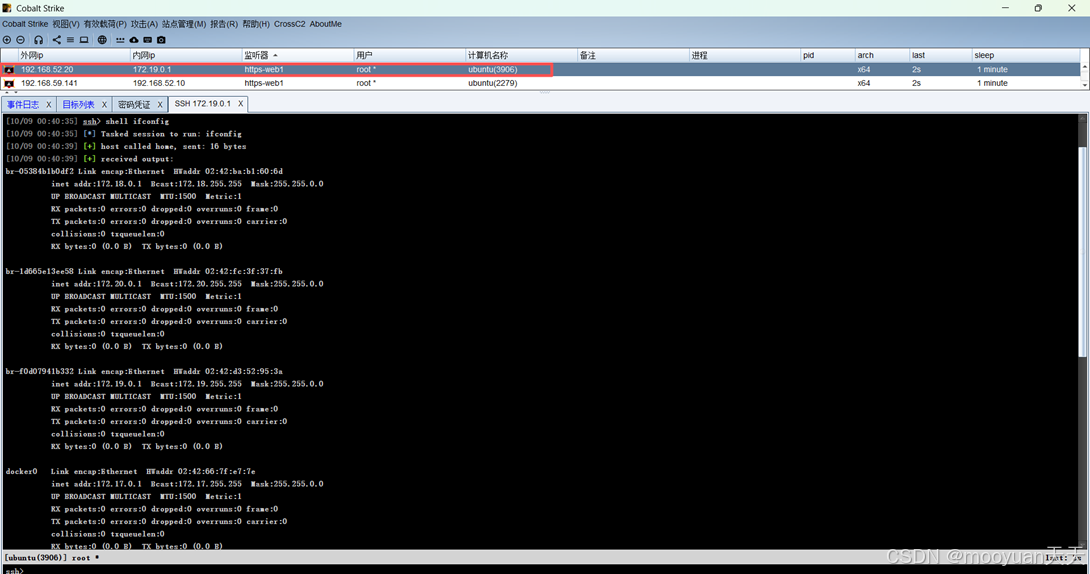The width and height of the screenshot is (1090, 574).
Task: Sort by the 计算机名称 column header
Action: [521, 55]
